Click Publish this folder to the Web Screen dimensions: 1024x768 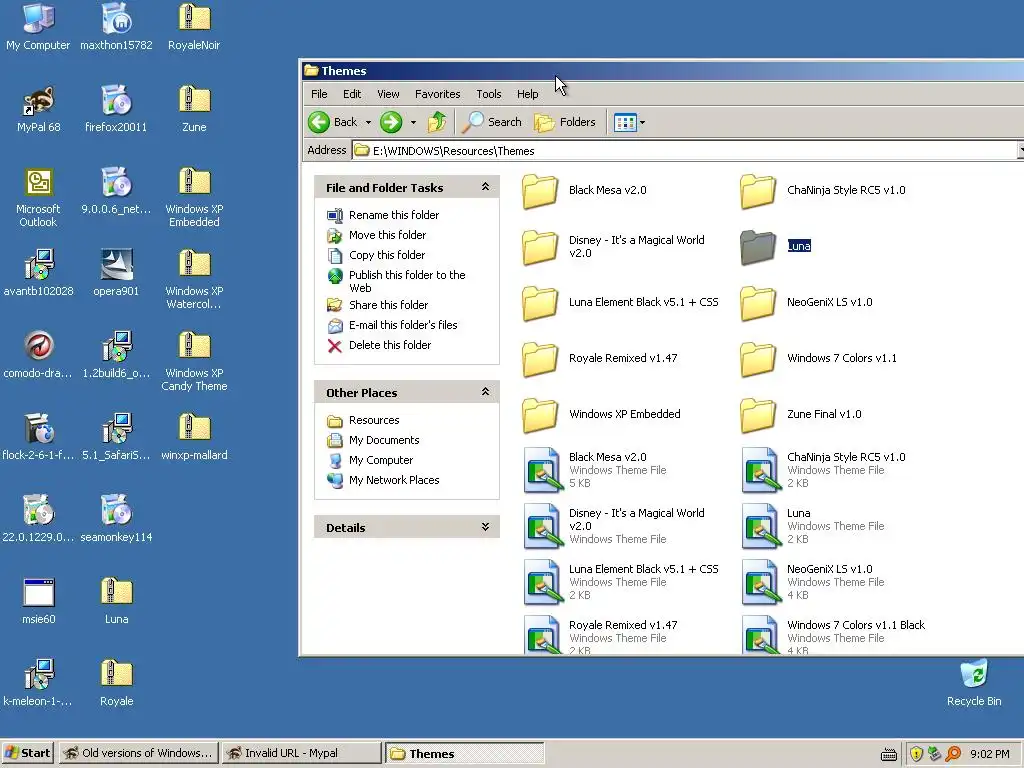(x=407, y=281)
